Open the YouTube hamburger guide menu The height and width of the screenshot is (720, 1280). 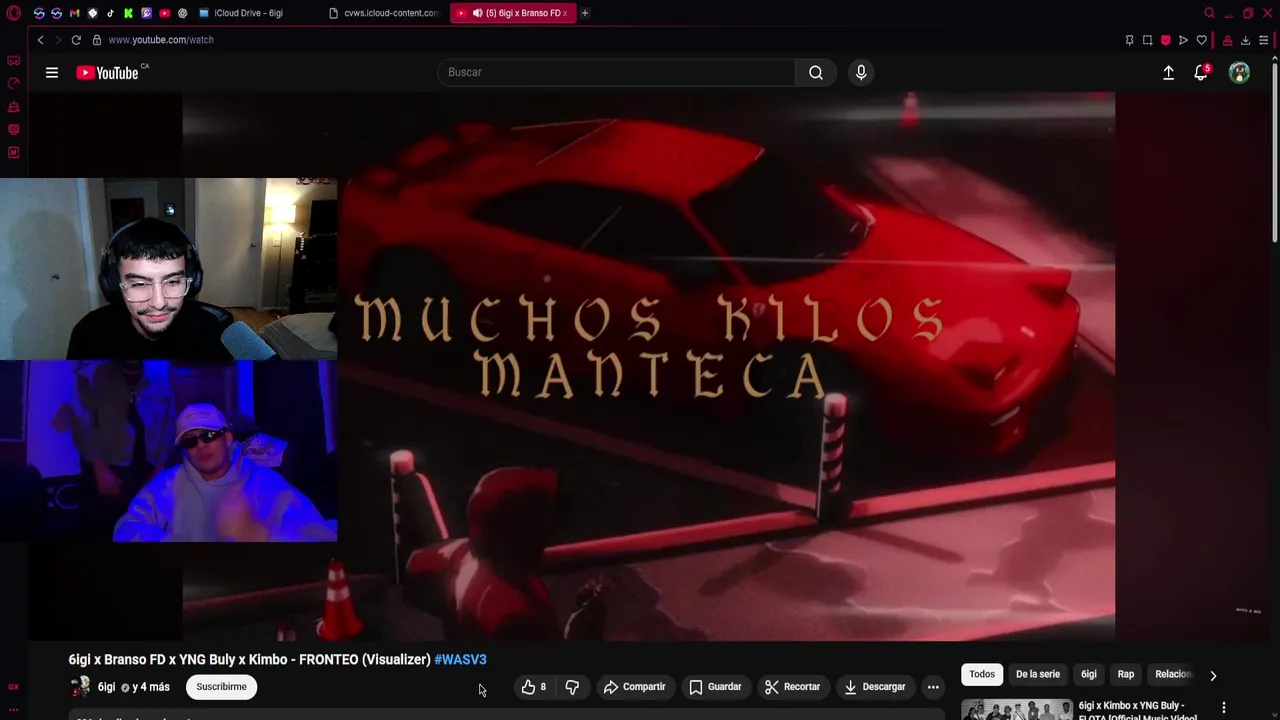tap(52, 72)
